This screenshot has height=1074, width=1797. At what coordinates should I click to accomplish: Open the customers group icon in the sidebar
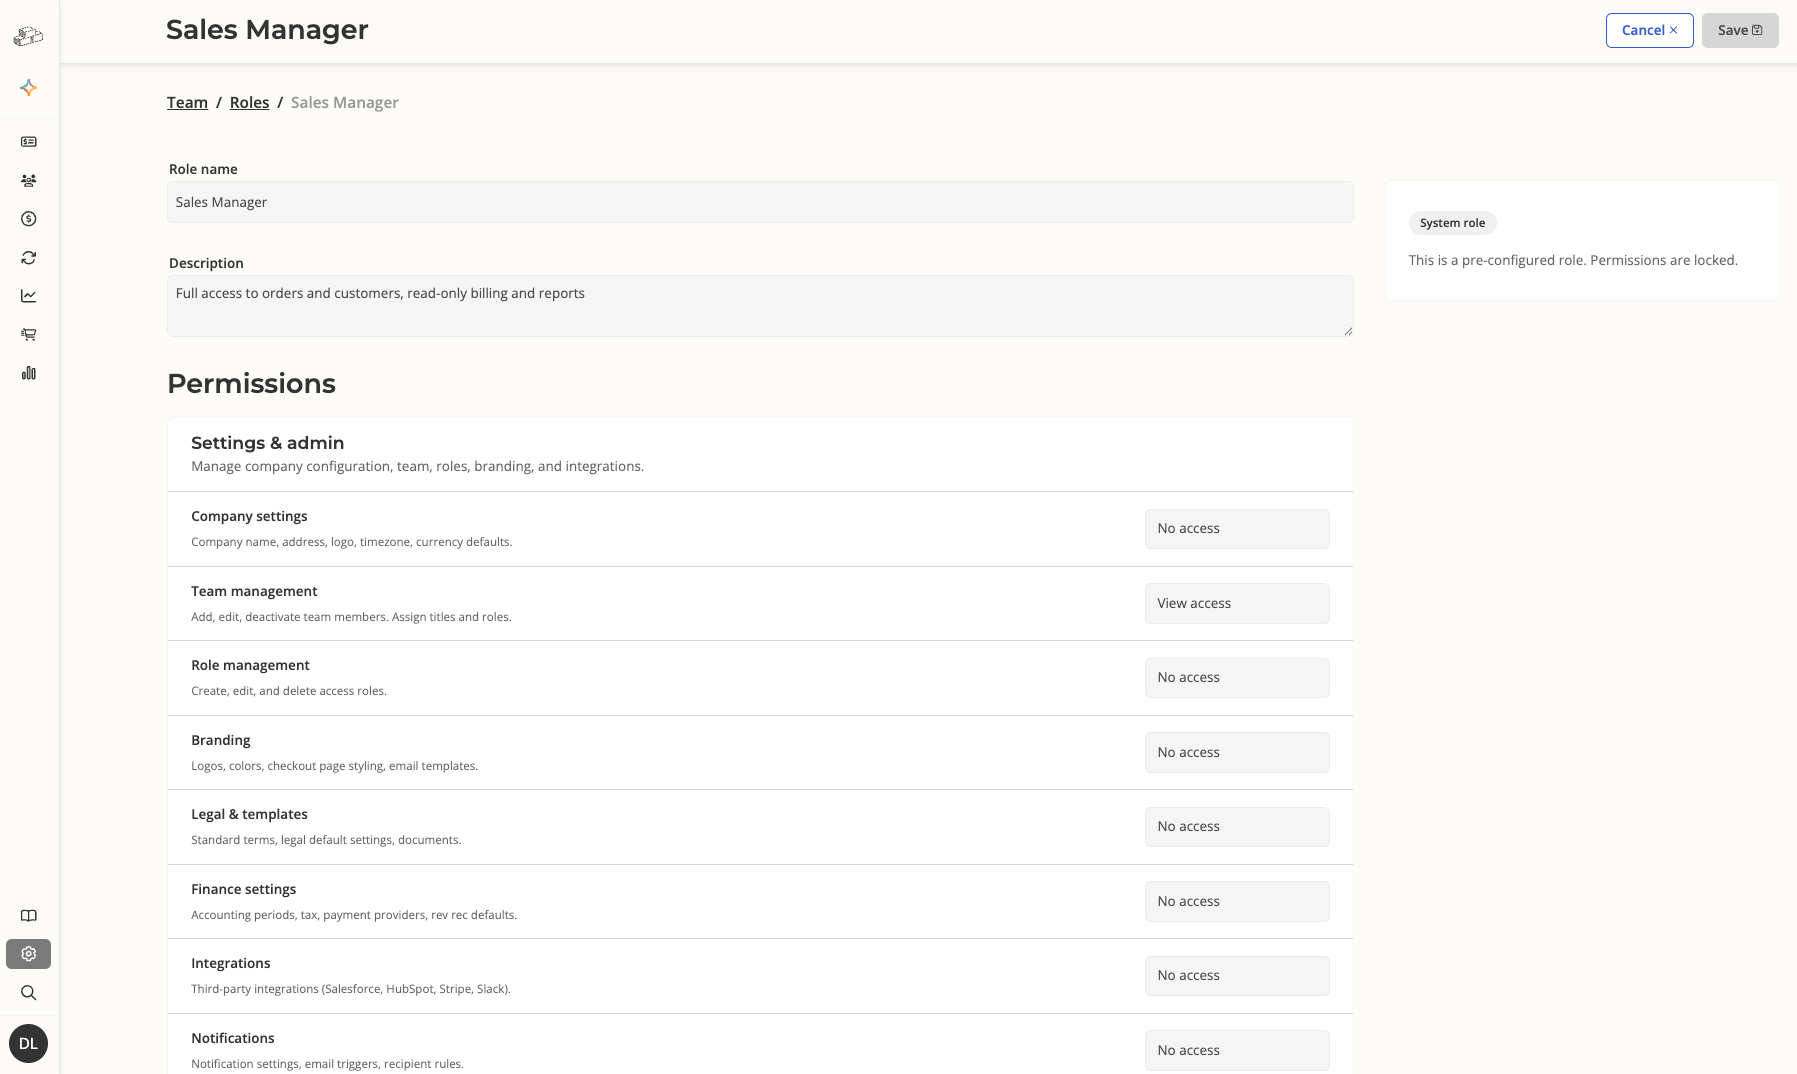[x=29, y=181]
